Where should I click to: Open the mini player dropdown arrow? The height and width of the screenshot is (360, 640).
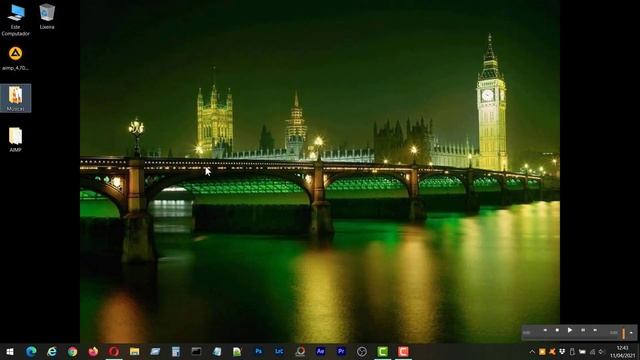point(631,333)
